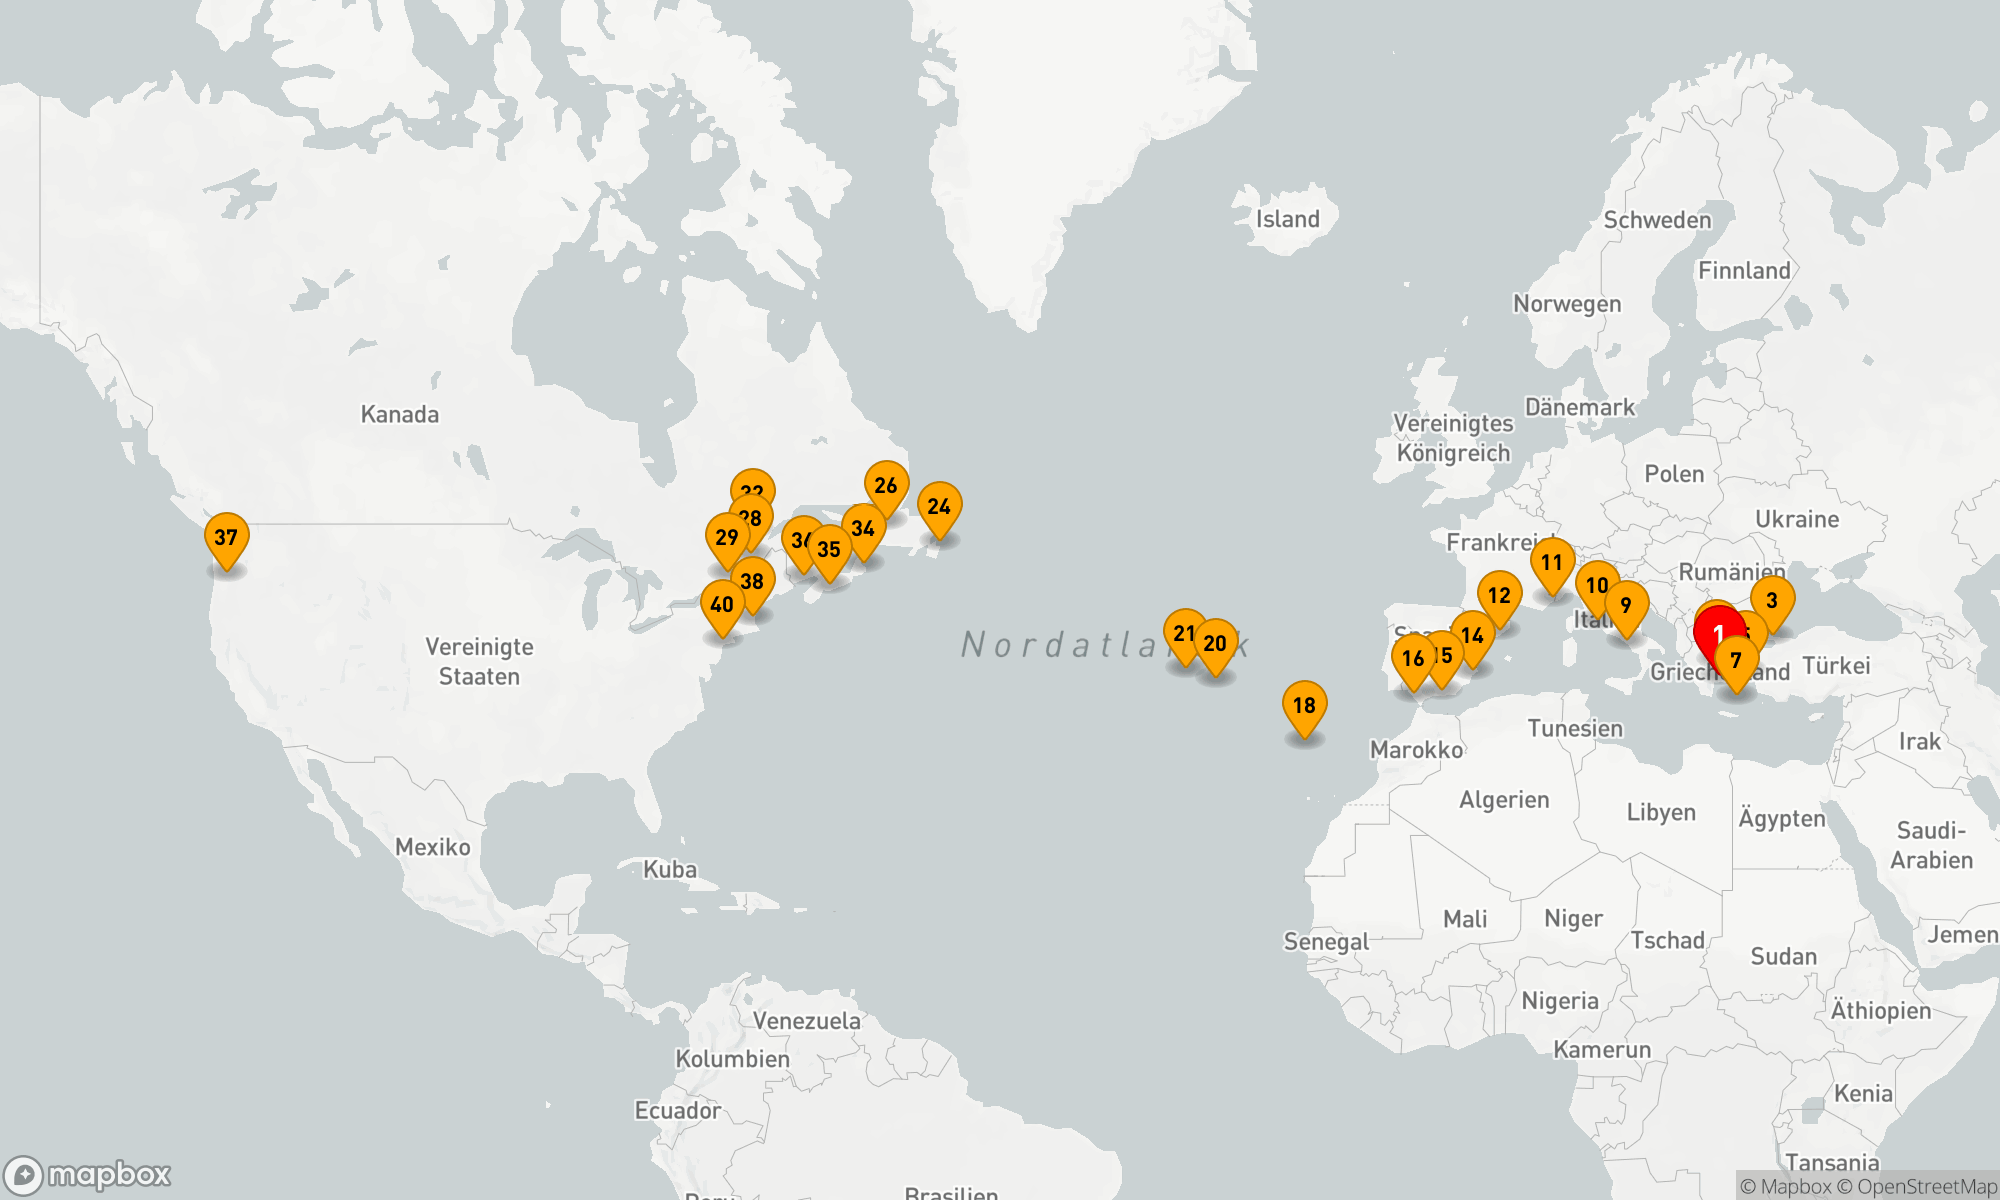Open map marker number 7

pyautogui.click(x=1737, y=663)
